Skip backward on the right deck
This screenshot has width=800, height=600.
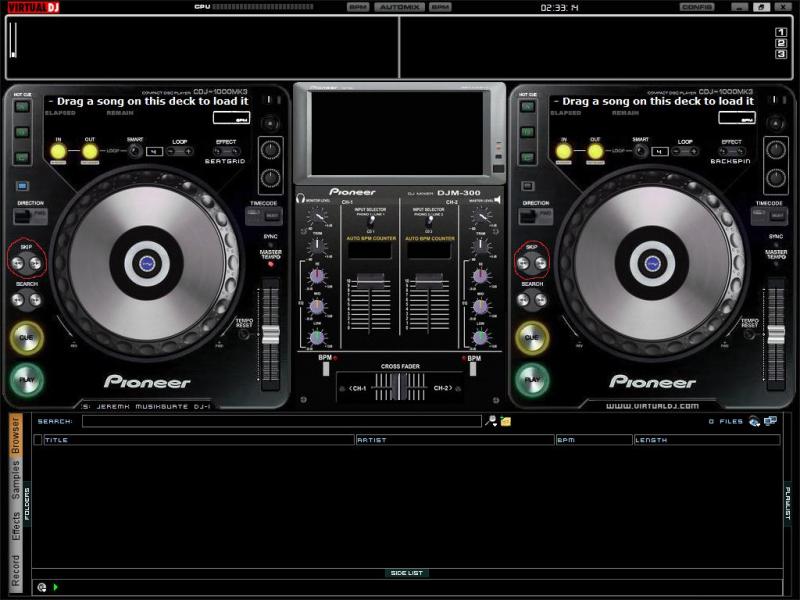click(523, 263)
